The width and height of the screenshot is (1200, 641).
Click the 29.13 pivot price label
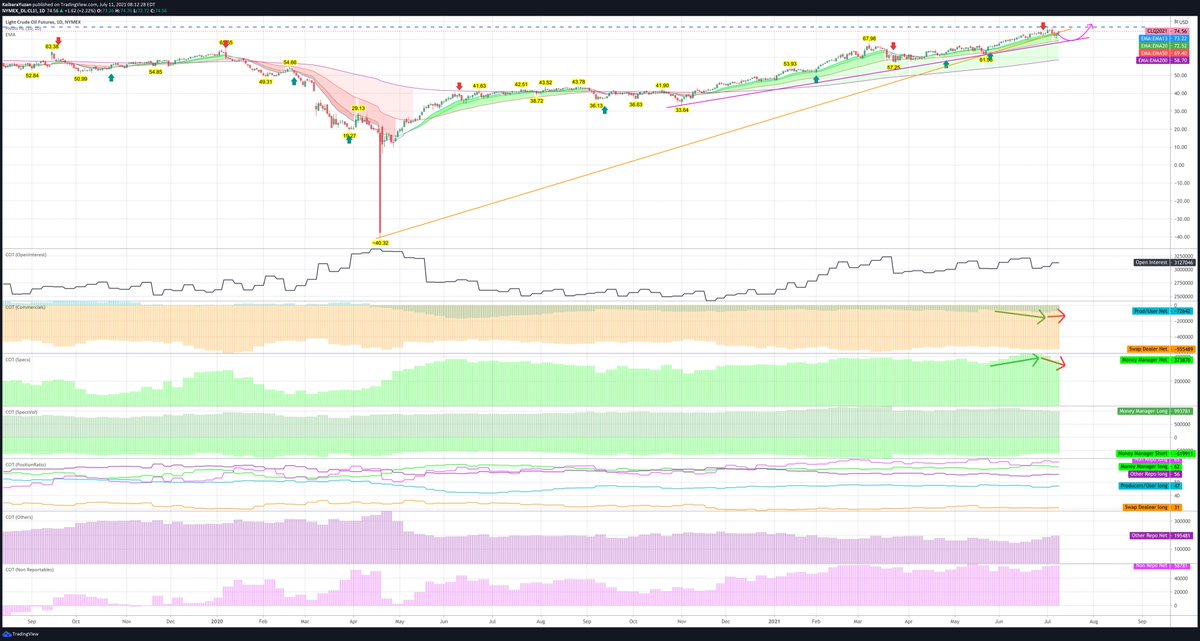point(358,106)
